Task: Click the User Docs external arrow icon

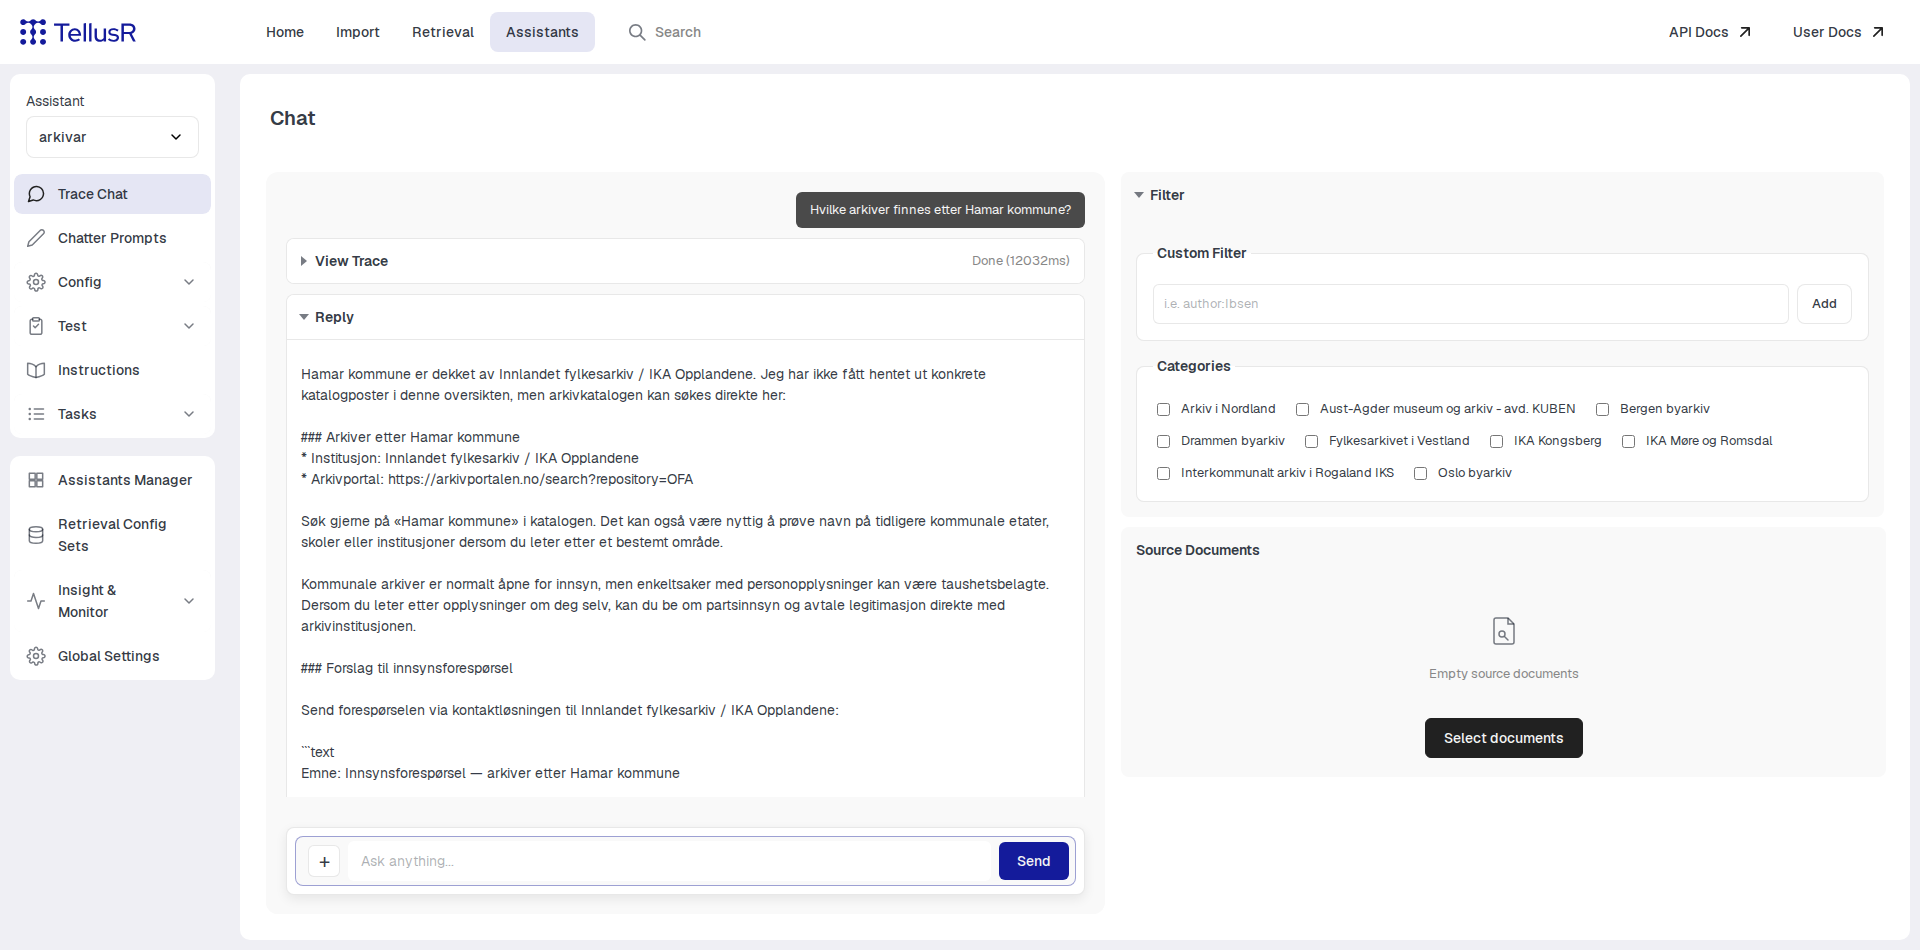Action: pos(1878,32)
